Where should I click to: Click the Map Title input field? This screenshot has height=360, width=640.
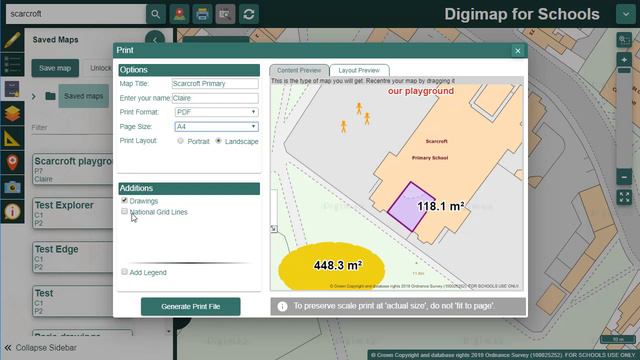pos(215,84)
